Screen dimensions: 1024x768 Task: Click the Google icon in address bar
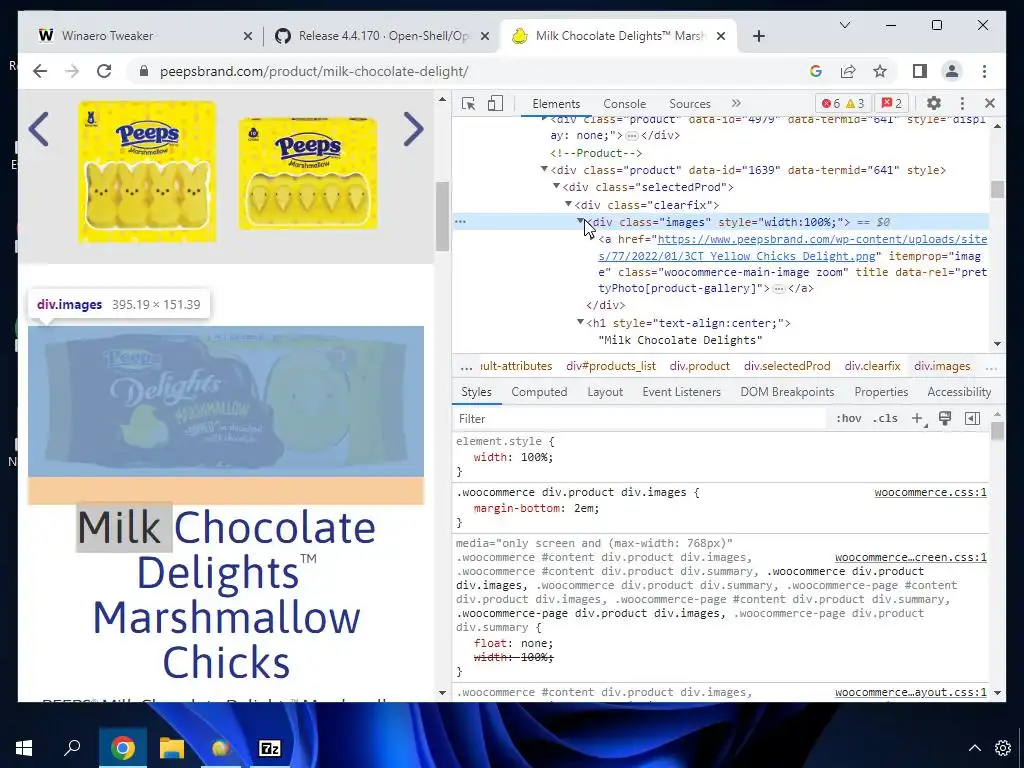click(816, 71)
